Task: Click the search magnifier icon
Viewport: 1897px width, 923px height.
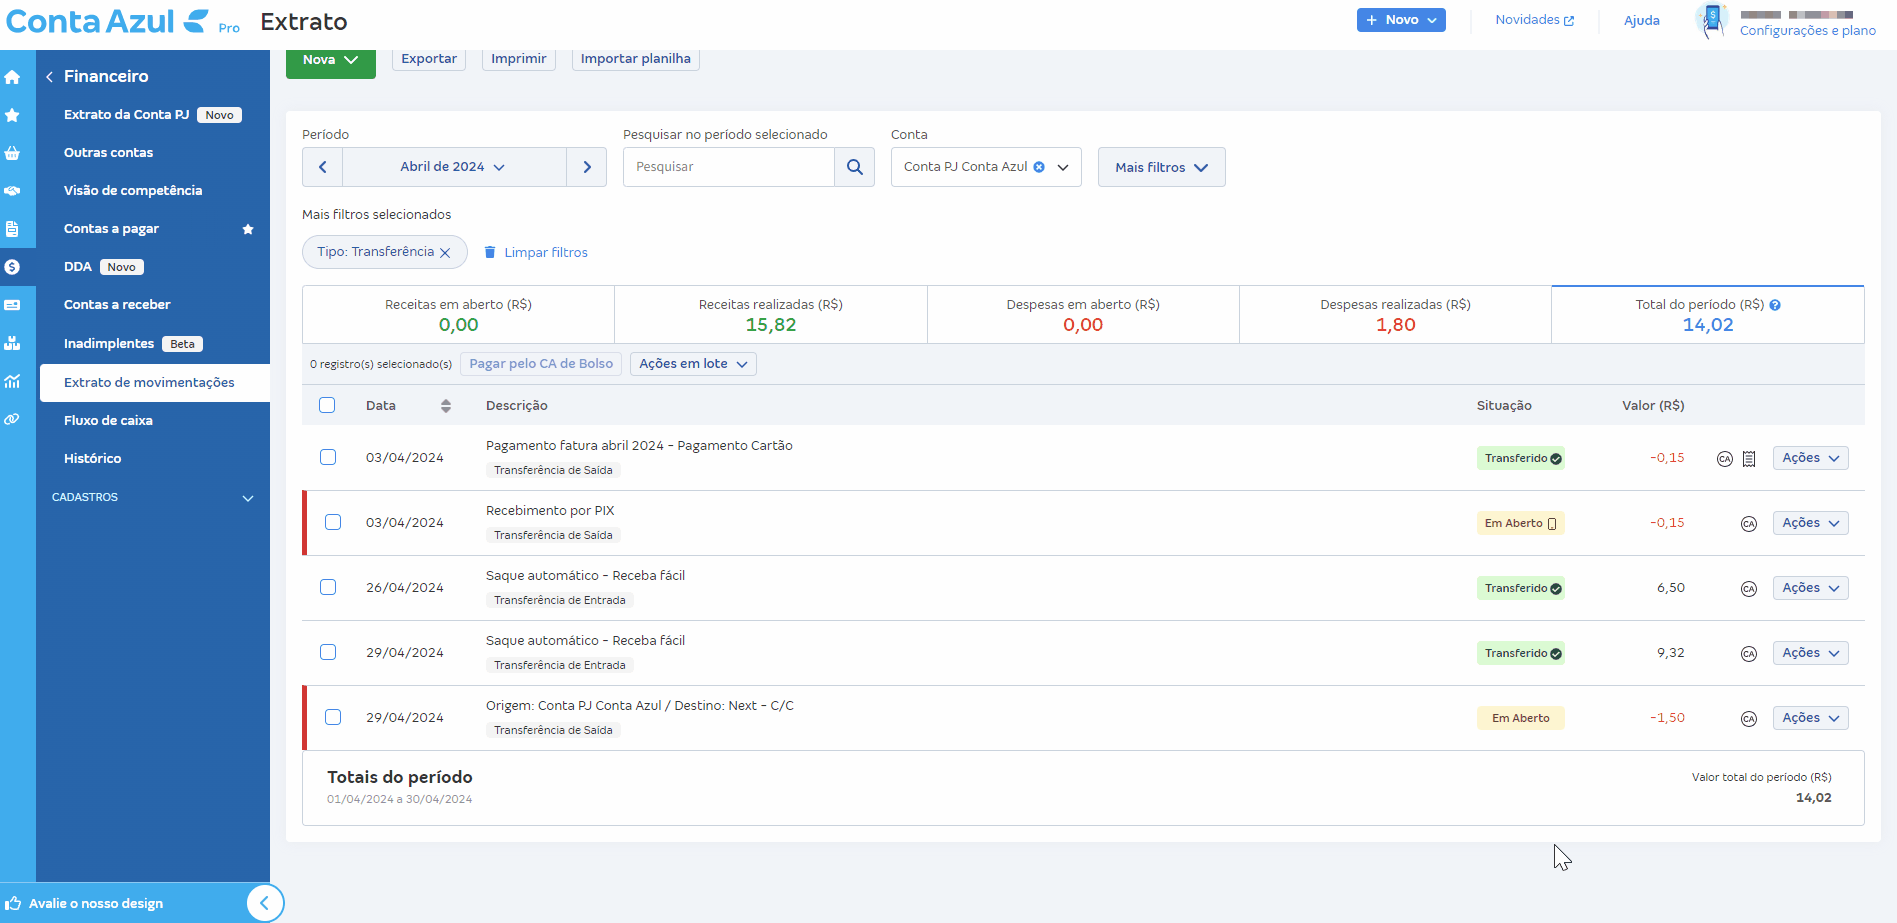Action: point(854,167)
